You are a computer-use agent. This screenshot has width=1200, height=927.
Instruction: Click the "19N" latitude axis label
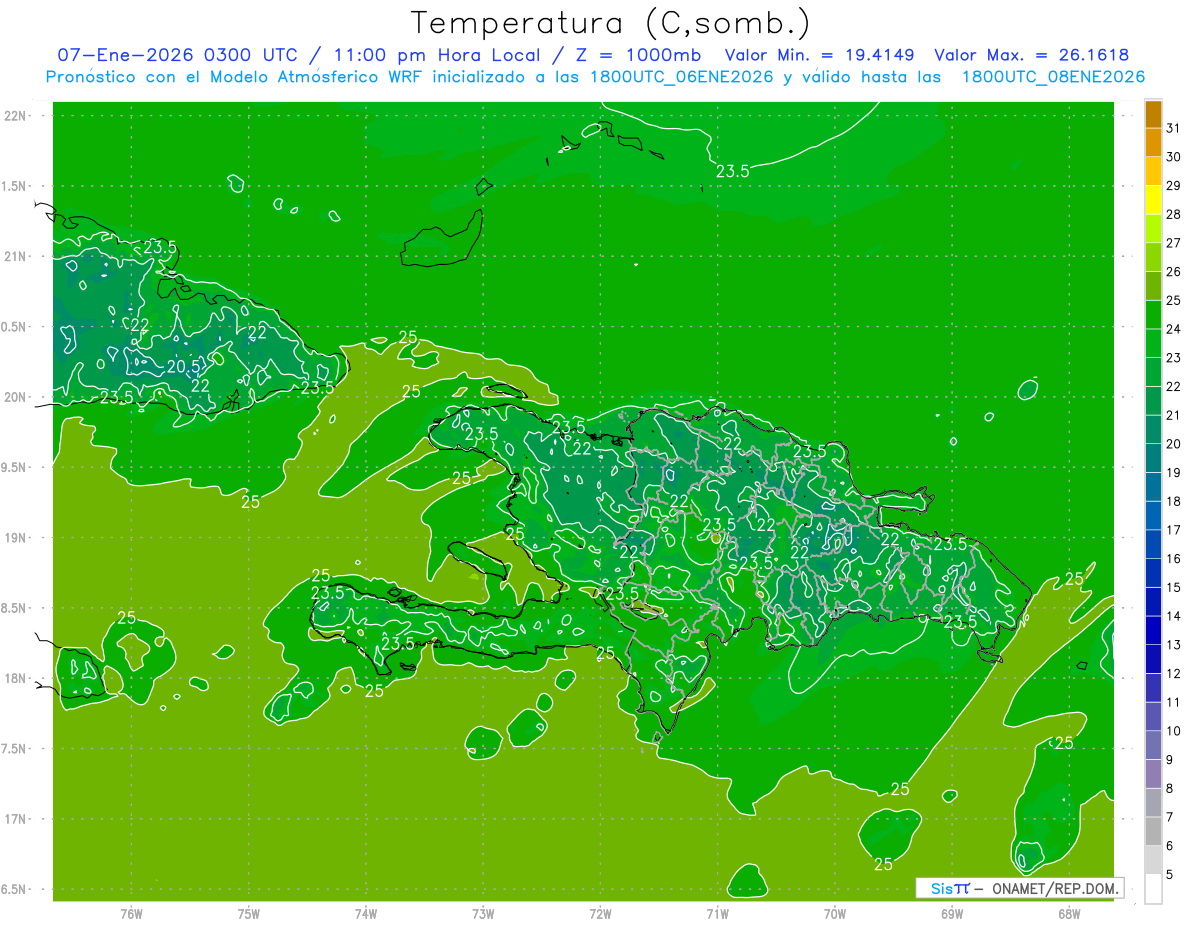click(14, 538)
